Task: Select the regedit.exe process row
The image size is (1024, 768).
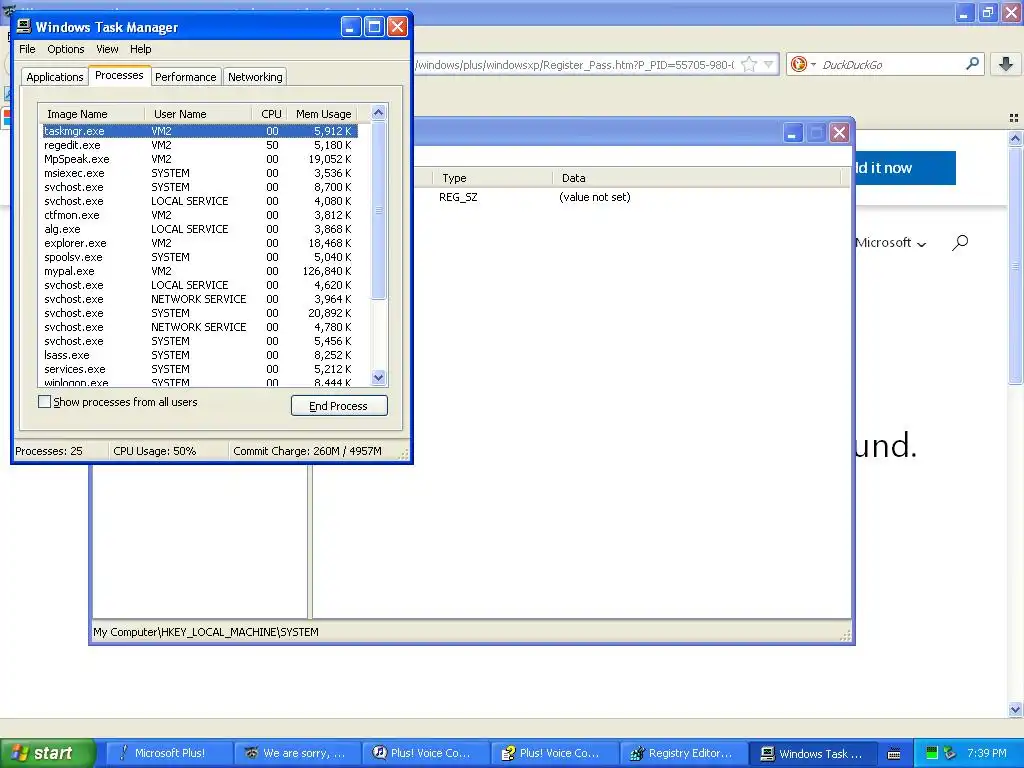Action: pyautogui.click(x=199, y=145)
